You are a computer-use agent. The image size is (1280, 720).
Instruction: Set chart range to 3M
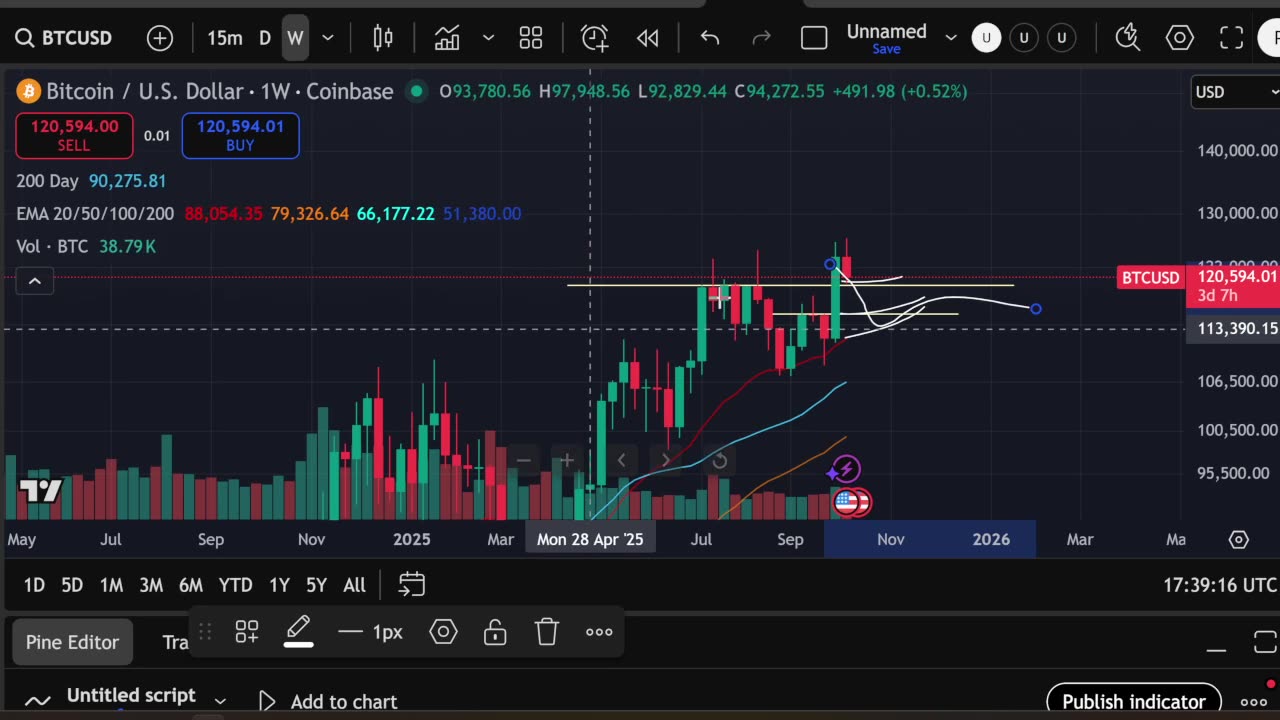(151, 585)
